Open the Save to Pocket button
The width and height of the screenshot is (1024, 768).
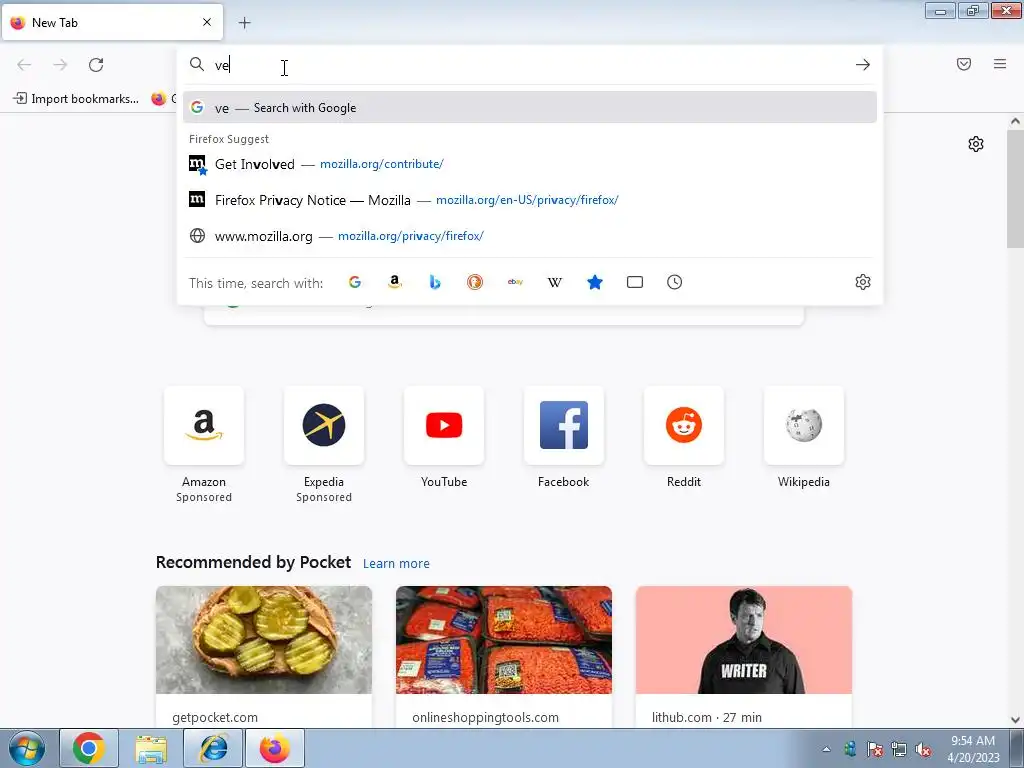click(964, 64)
